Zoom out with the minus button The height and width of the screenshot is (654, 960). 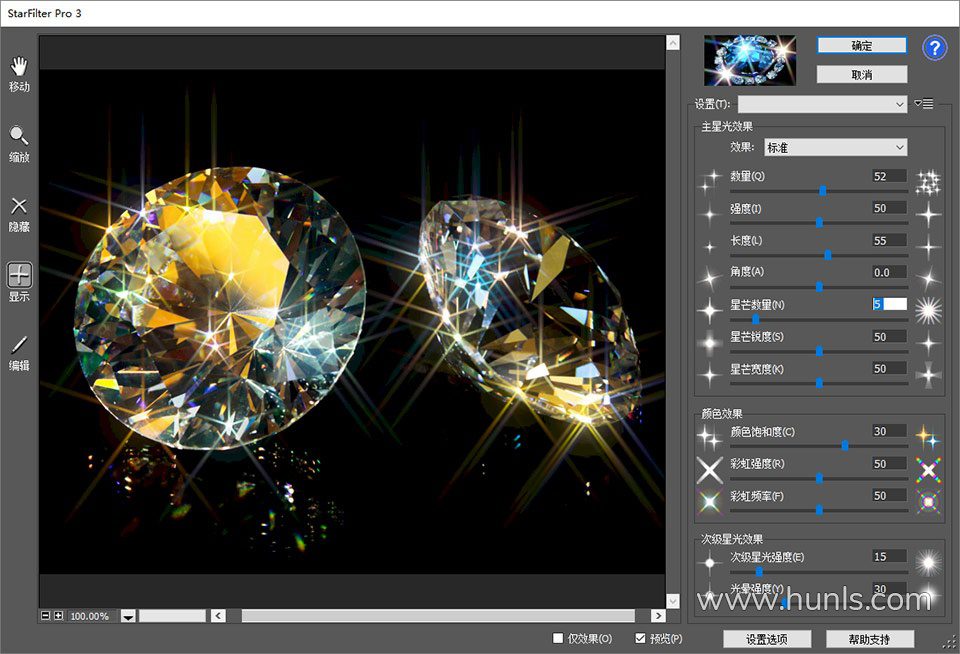(46, 615)
